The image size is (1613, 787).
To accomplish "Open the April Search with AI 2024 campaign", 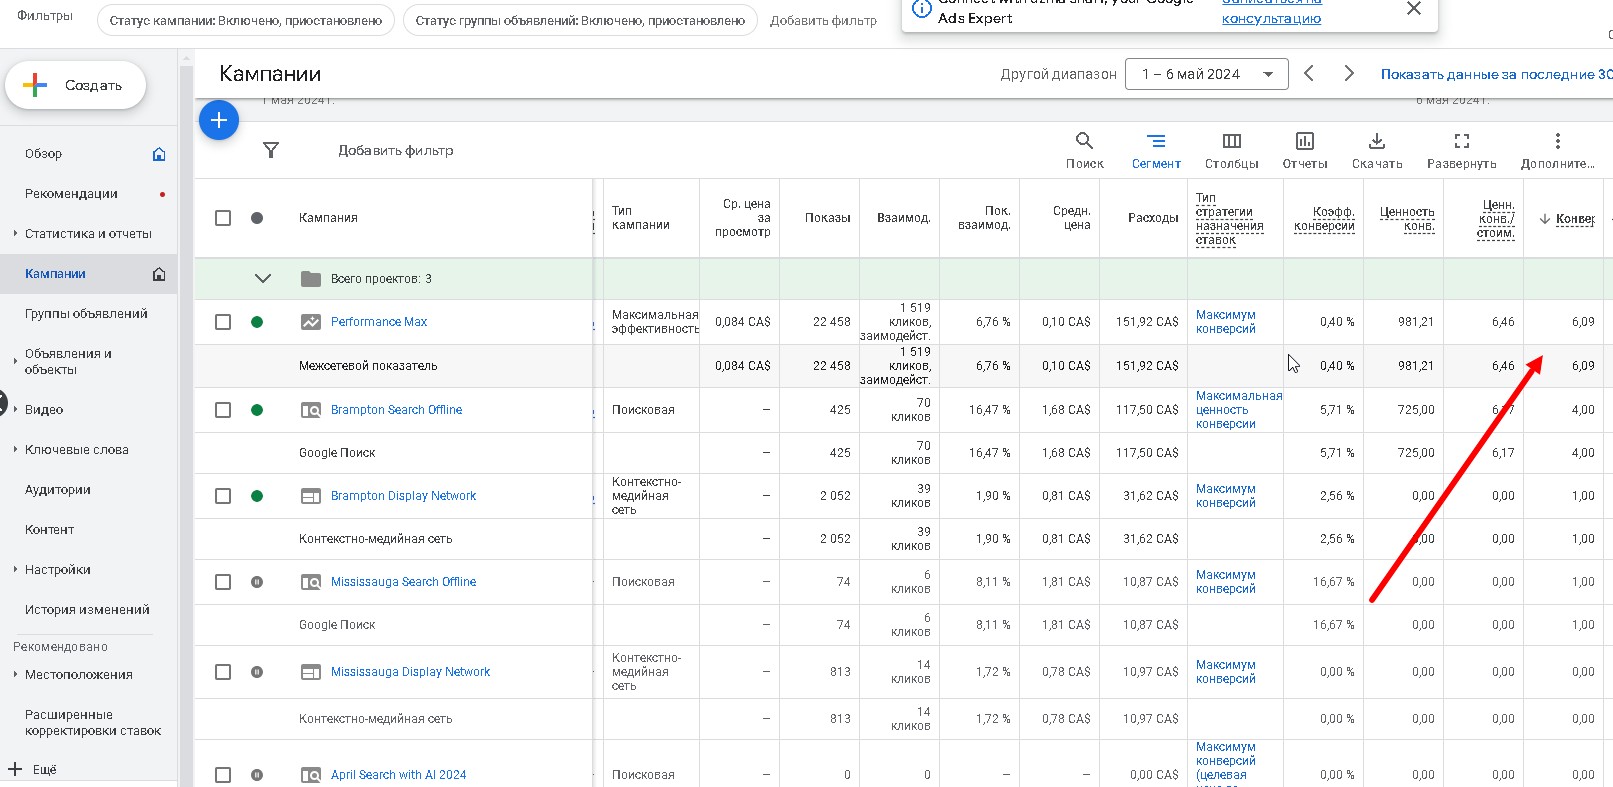I will point(398,775).
